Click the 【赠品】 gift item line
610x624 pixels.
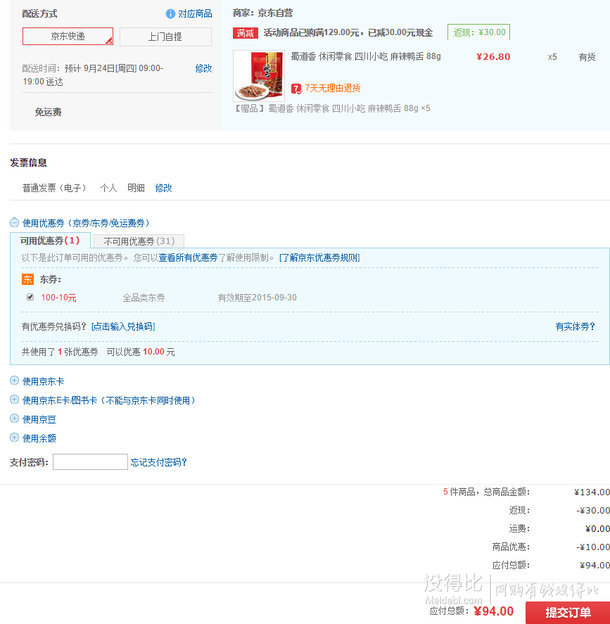(331, 108)
